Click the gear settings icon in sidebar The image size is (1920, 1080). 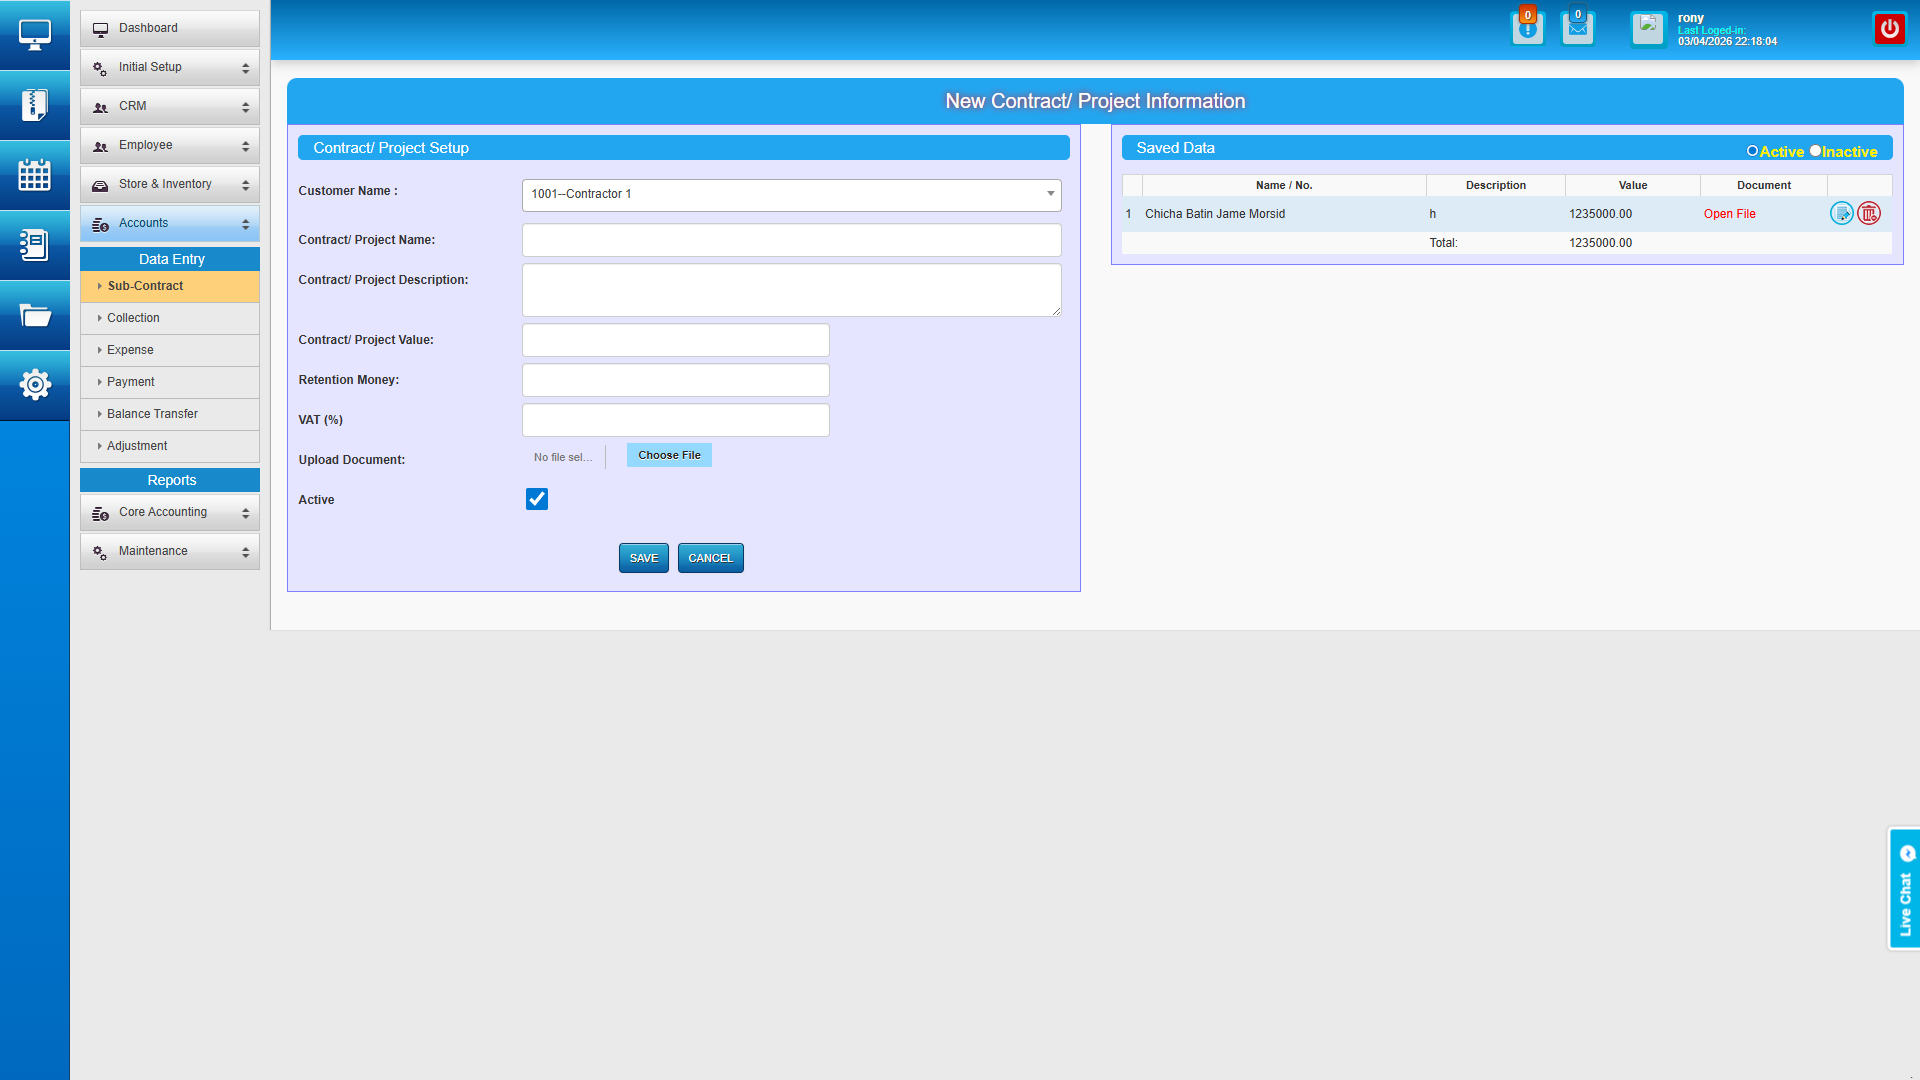35,384
